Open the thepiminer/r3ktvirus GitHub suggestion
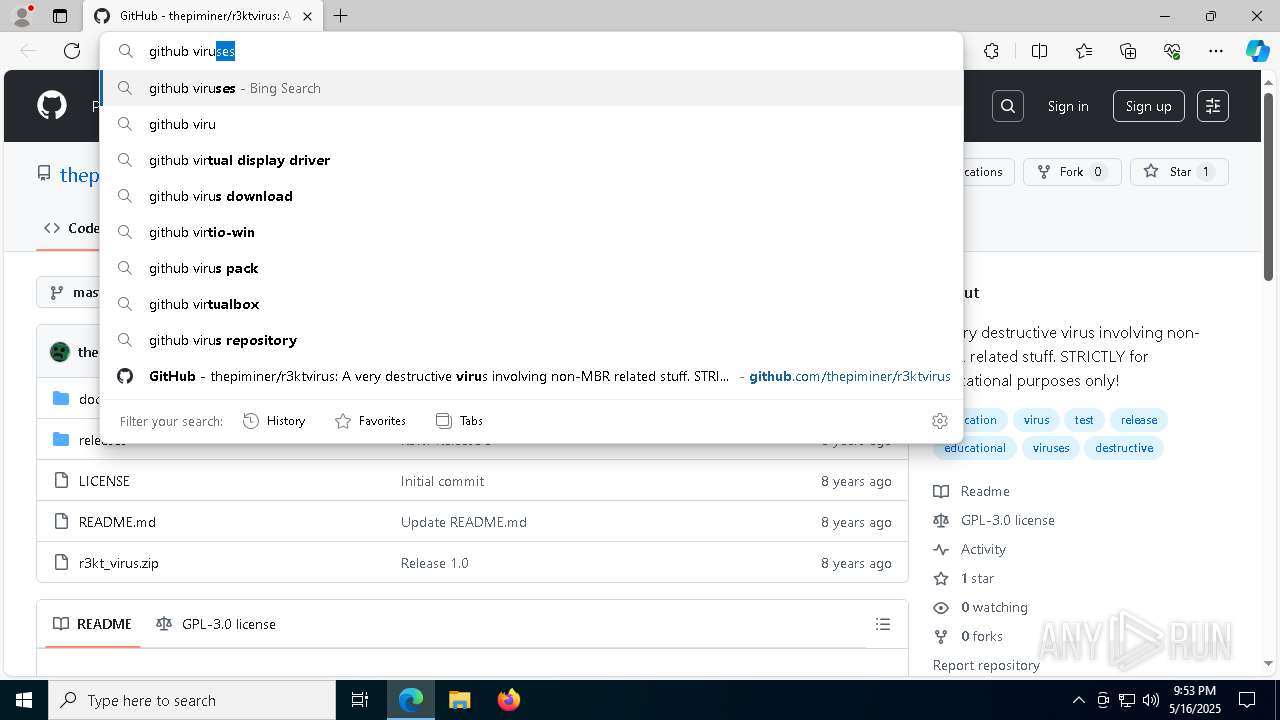The width and height of the screenshot is (1280, 720). [532, 376]
